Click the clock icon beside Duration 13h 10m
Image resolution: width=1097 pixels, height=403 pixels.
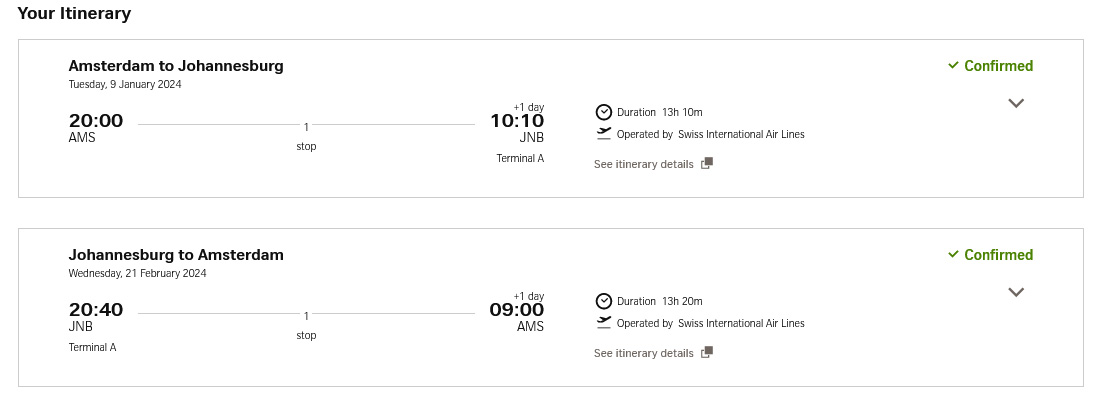[604, 112]
